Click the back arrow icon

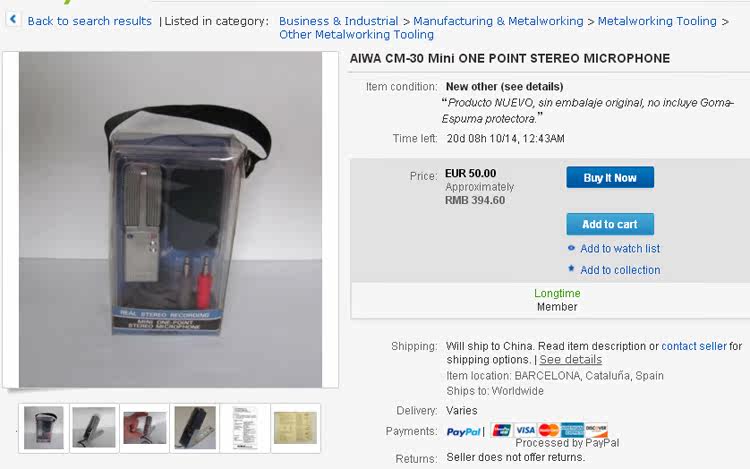[x=13, y=19]
